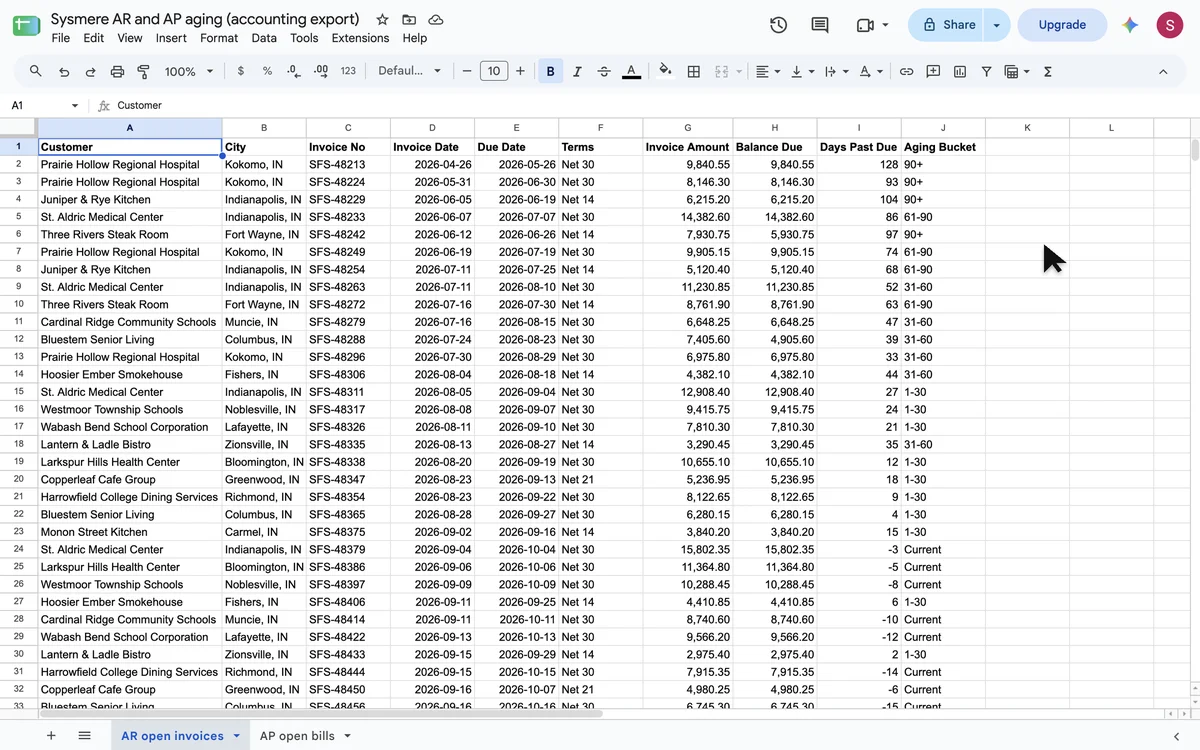Screen dimensions: 1200x750
Task: Open the comments panel
Action: point(820,25)
